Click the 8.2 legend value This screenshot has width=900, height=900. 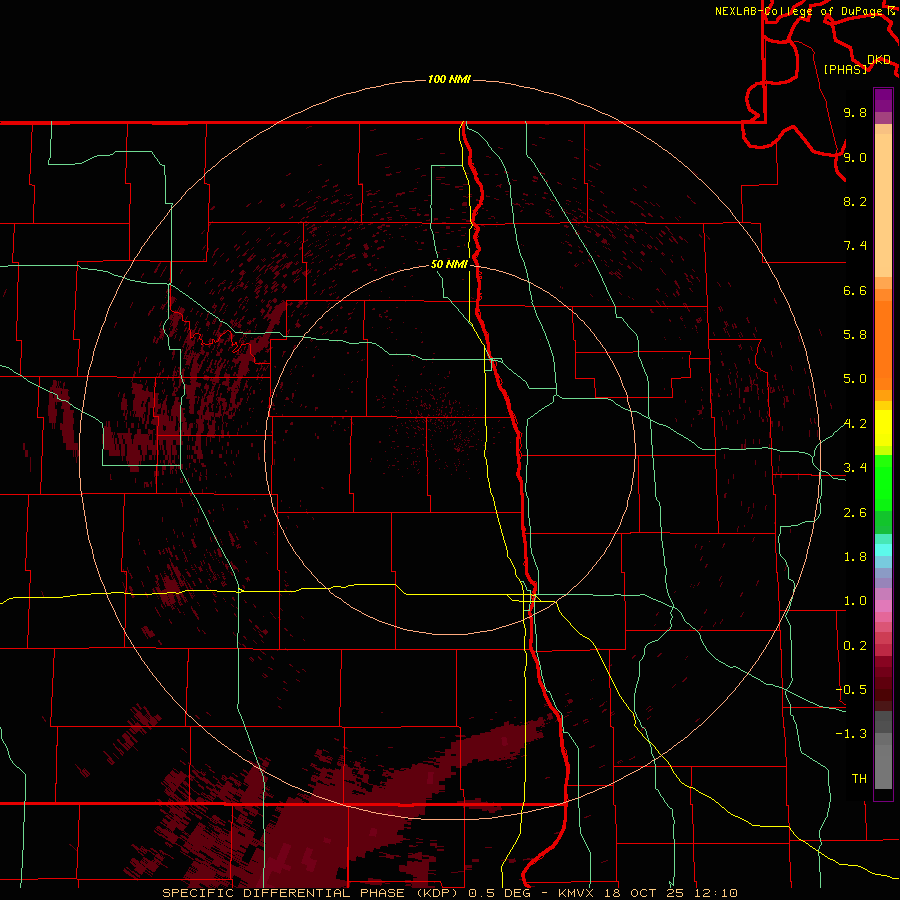click(855, 201)
